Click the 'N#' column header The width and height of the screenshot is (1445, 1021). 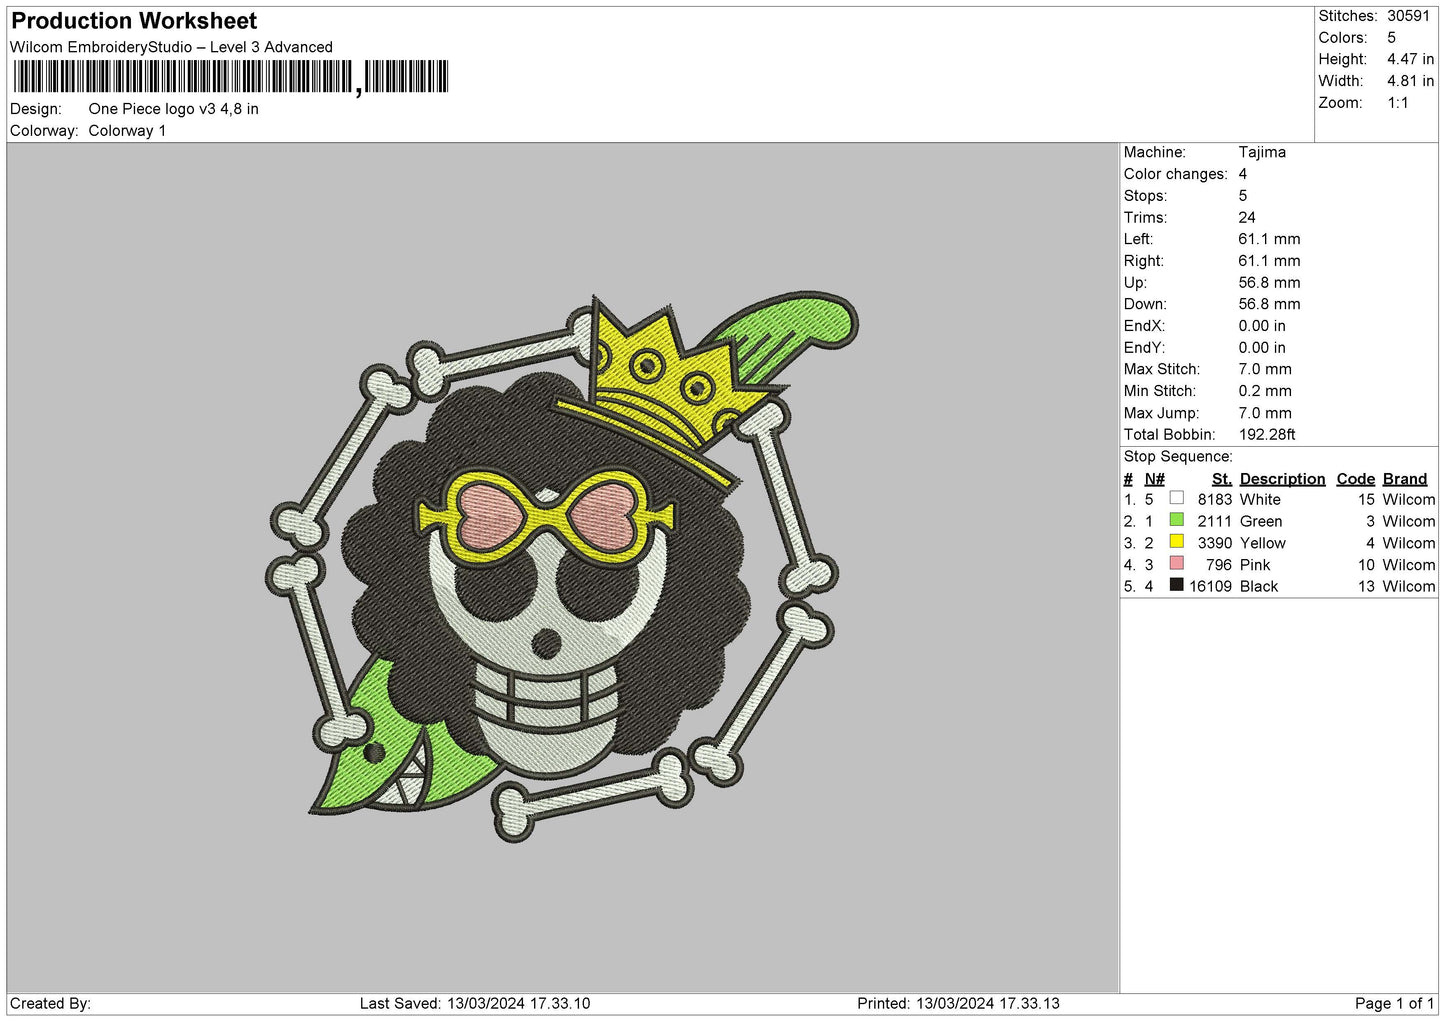click(1155, 479)
